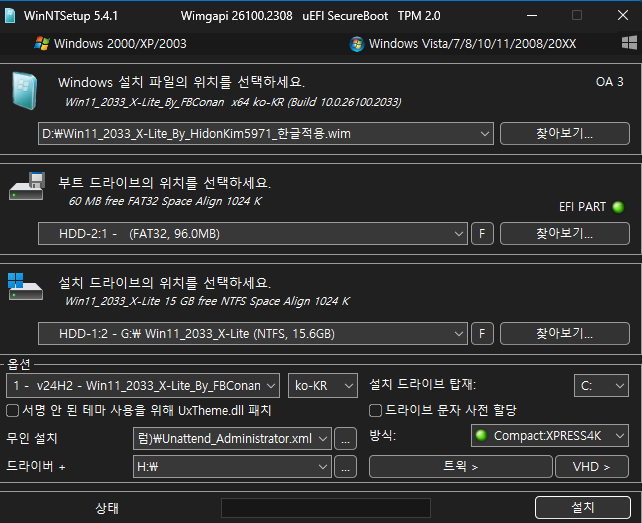The width and height of the screenshot is (642, 523).
Task: Switch to Windows Vista/7/8/10/11/2008/20XX tab
Action: coord(463,44)
